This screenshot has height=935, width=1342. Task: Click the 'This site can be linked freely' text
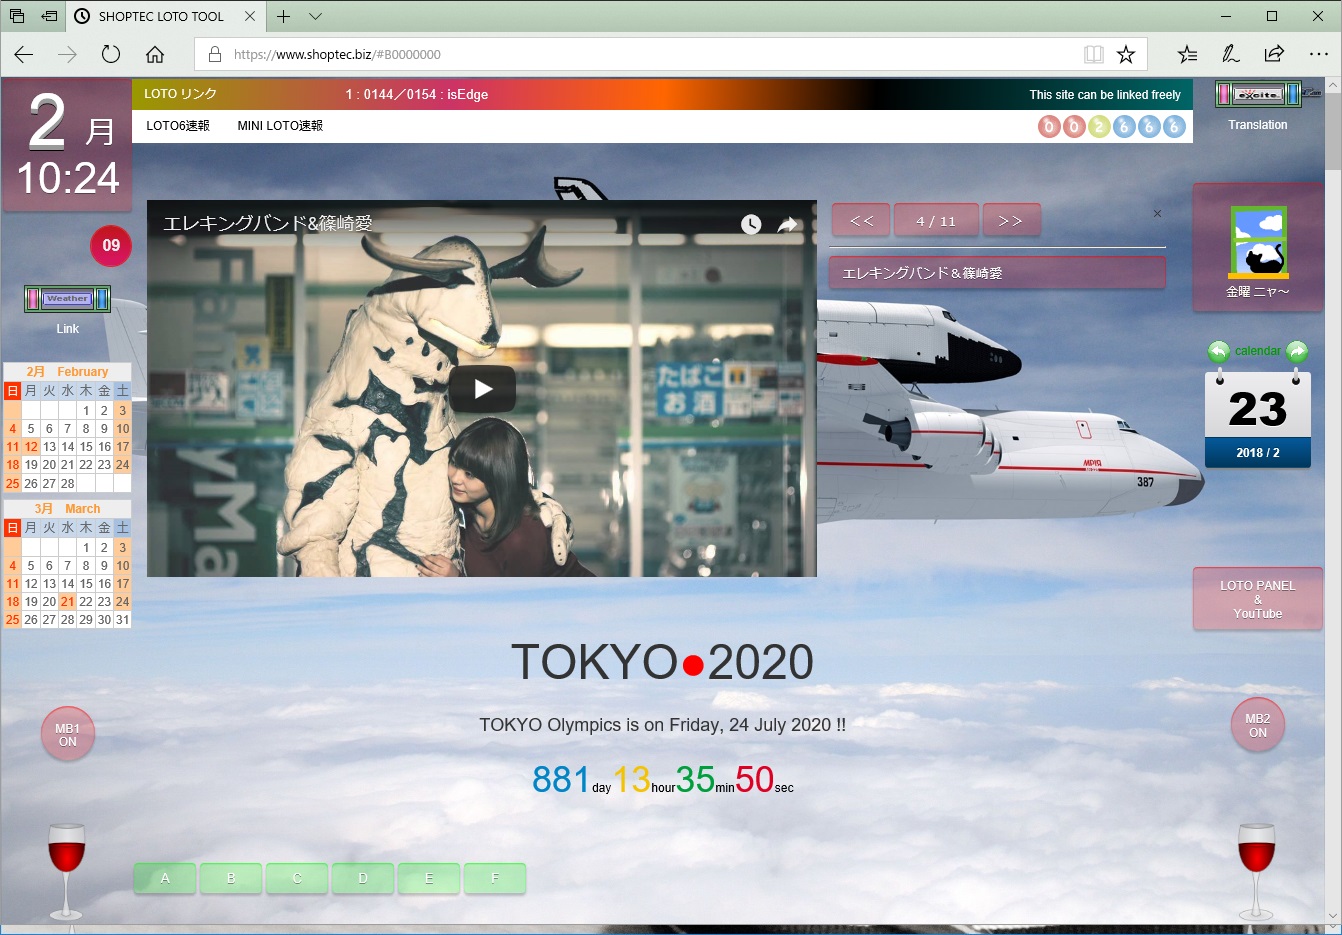(1105, 95)
